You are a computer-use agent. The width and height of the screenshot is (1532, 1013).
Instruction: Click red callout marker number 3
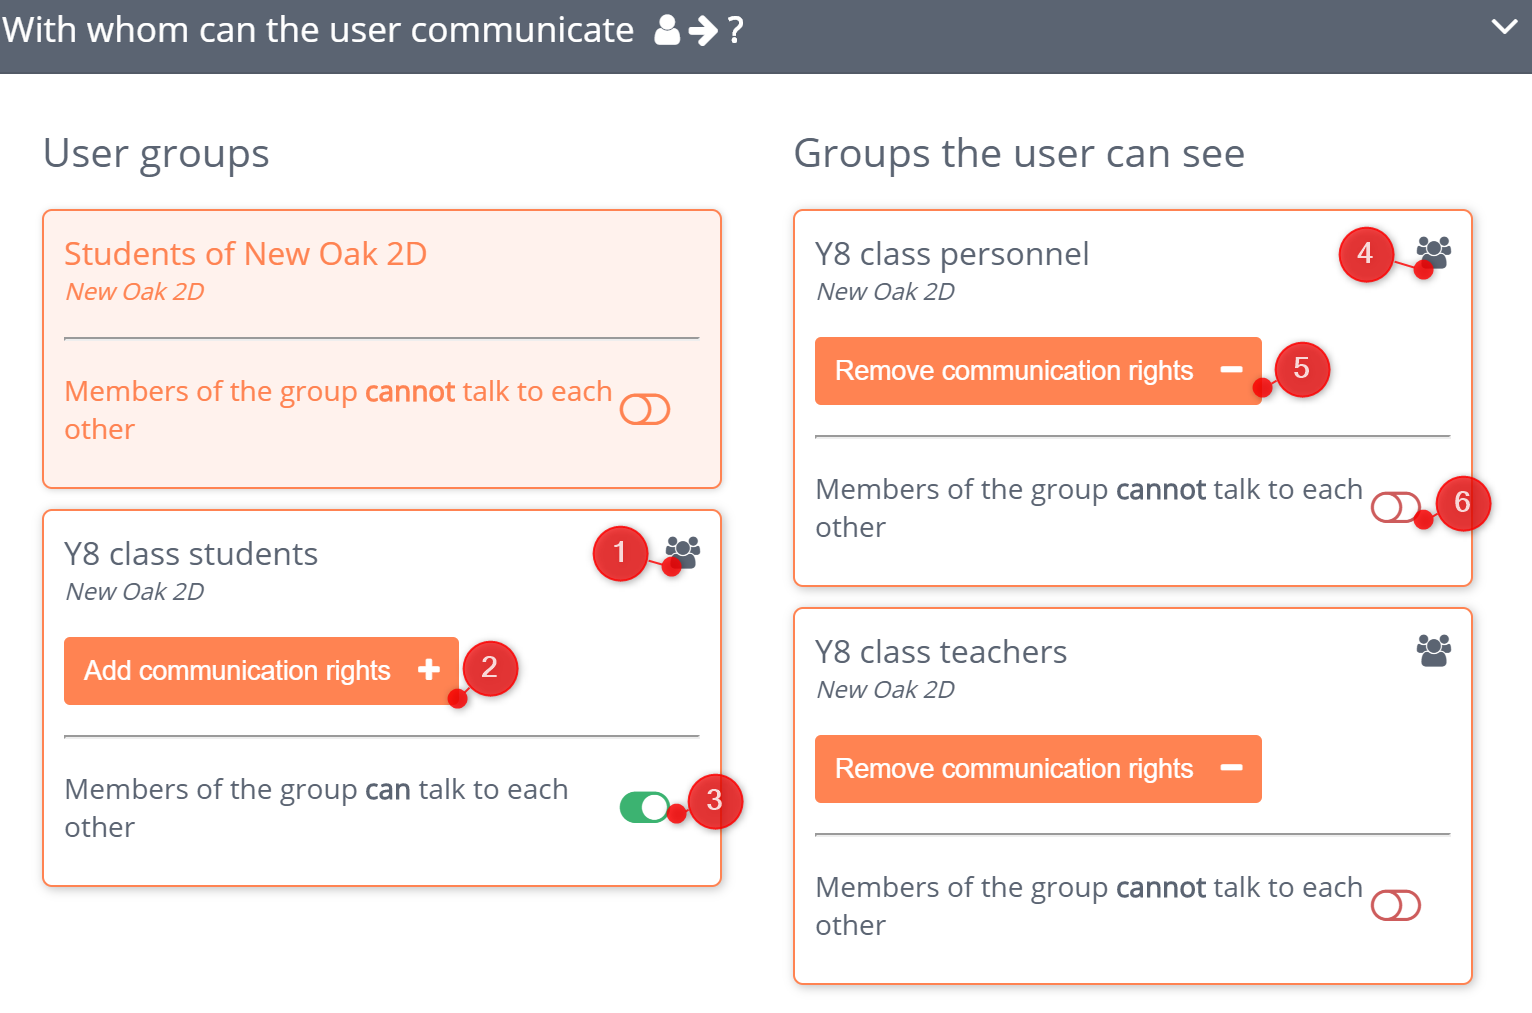tap(715, 800)
